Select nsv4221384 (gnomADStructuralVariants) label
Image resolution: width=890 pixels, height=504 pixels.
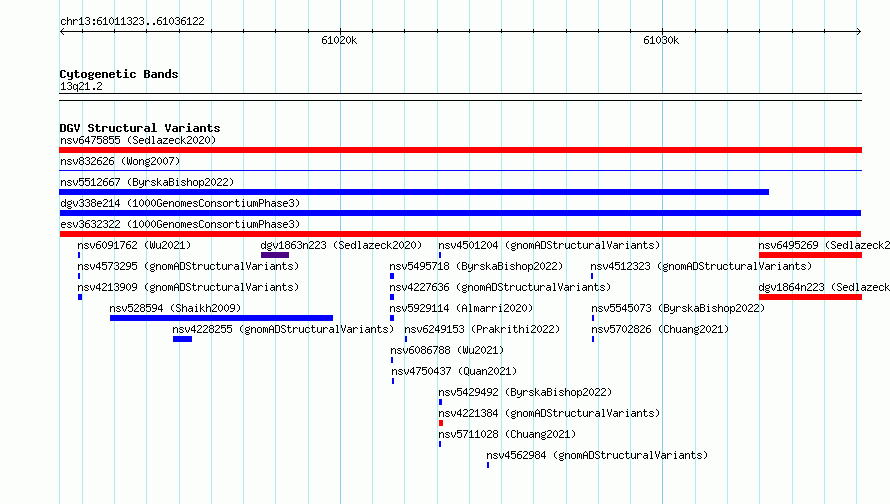pos(549,413)
